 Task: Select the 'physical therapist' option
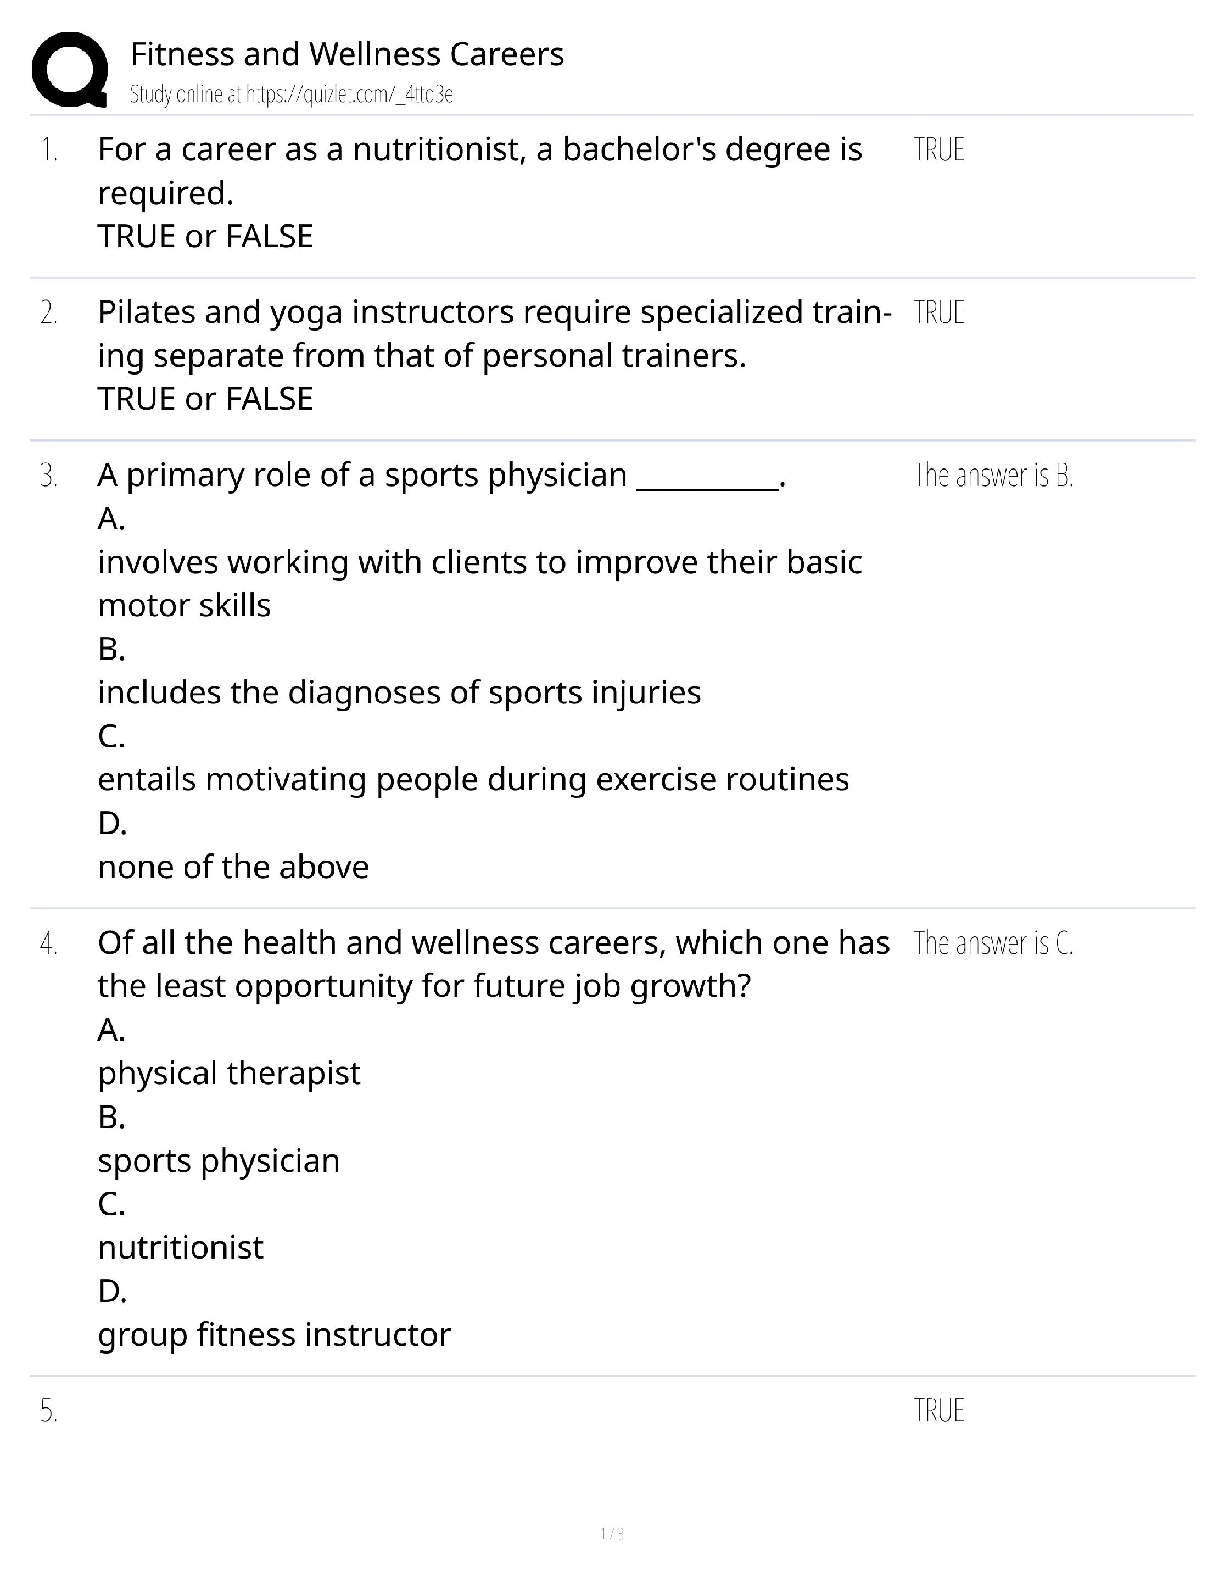(x=229, y=1073)
